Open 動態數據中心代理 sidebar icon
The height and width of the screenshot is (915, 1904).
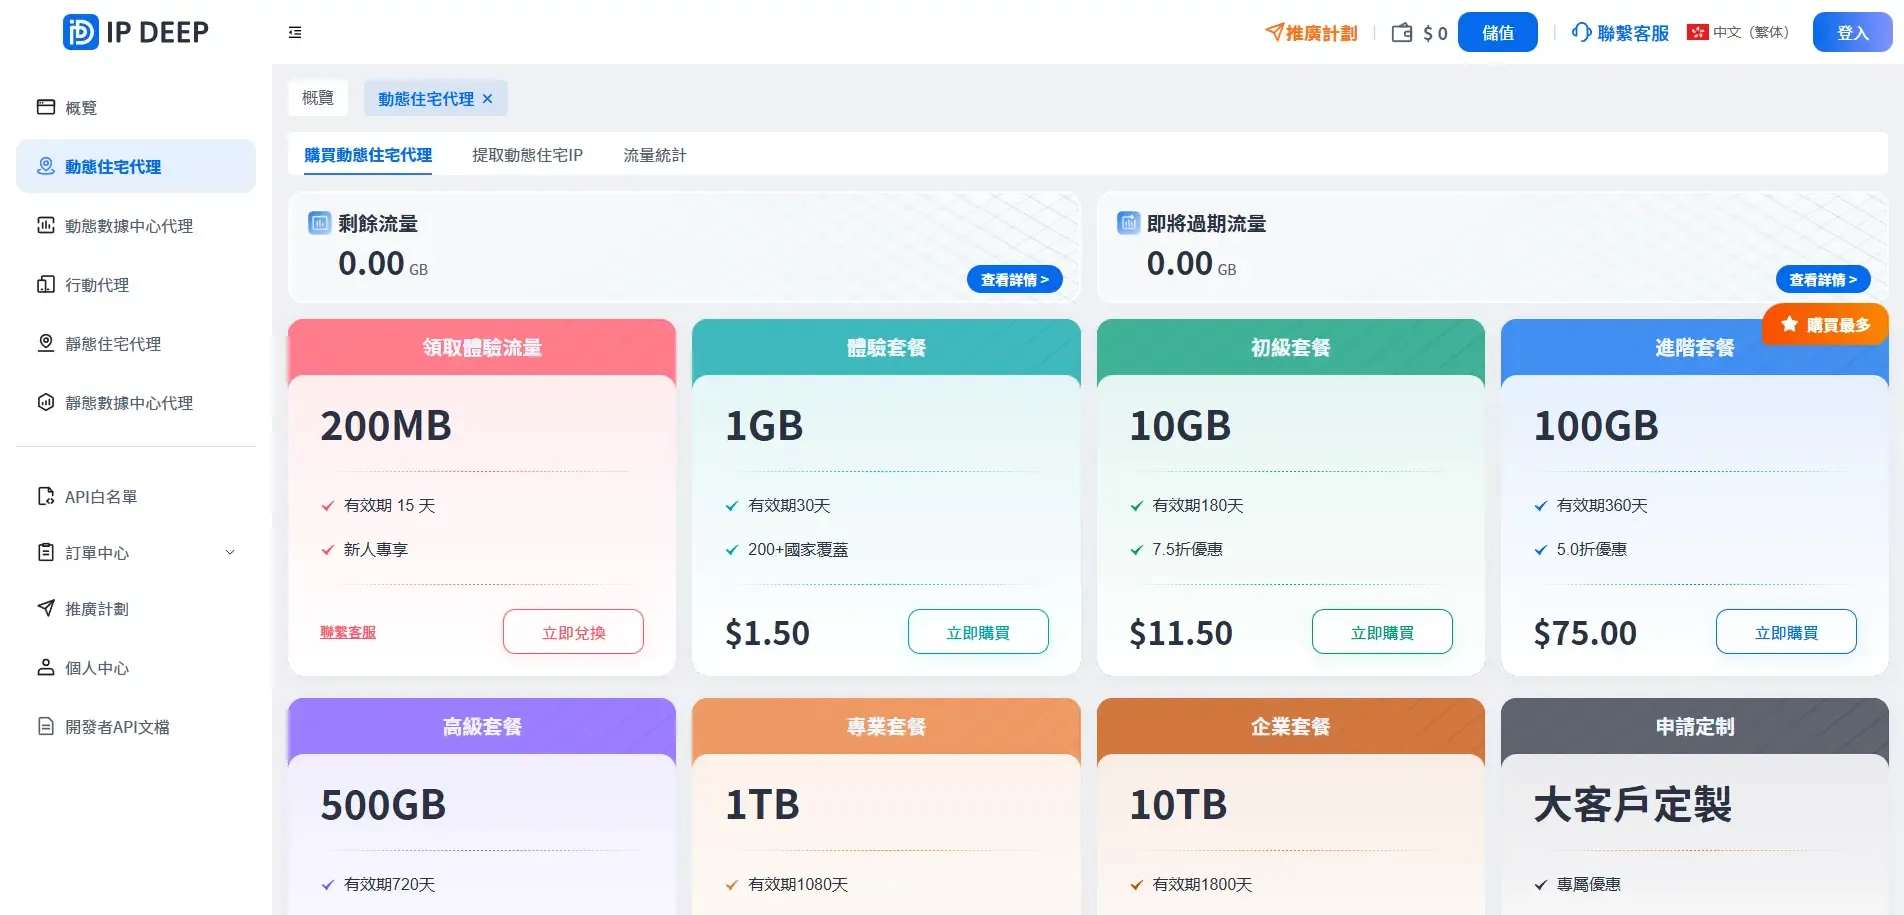click(46, 225)
